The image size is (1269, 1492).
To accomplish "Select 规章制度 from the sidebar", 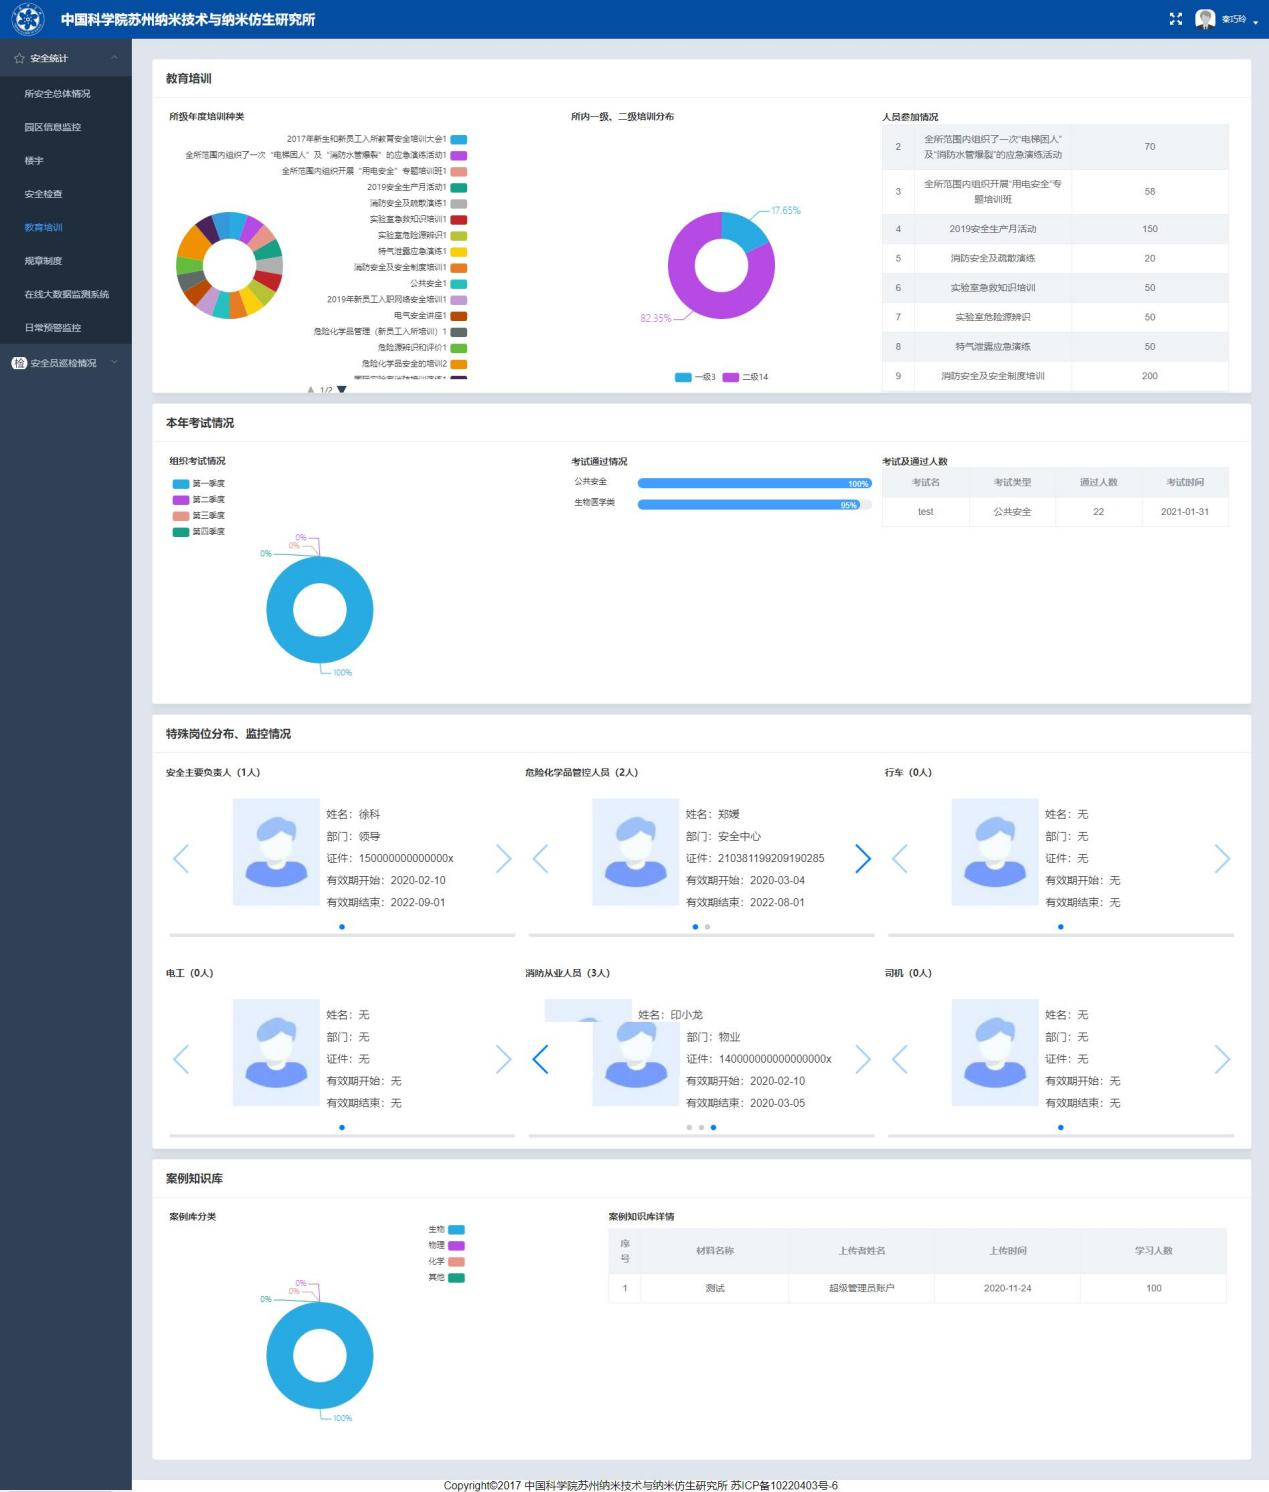I will click(x=43, y=261).
